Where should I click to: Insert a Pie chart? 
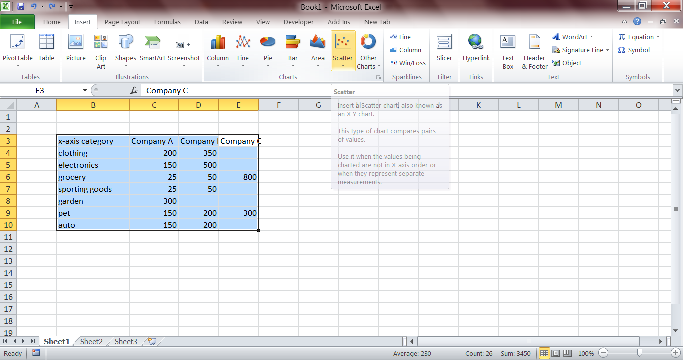[x=267, y=51]
